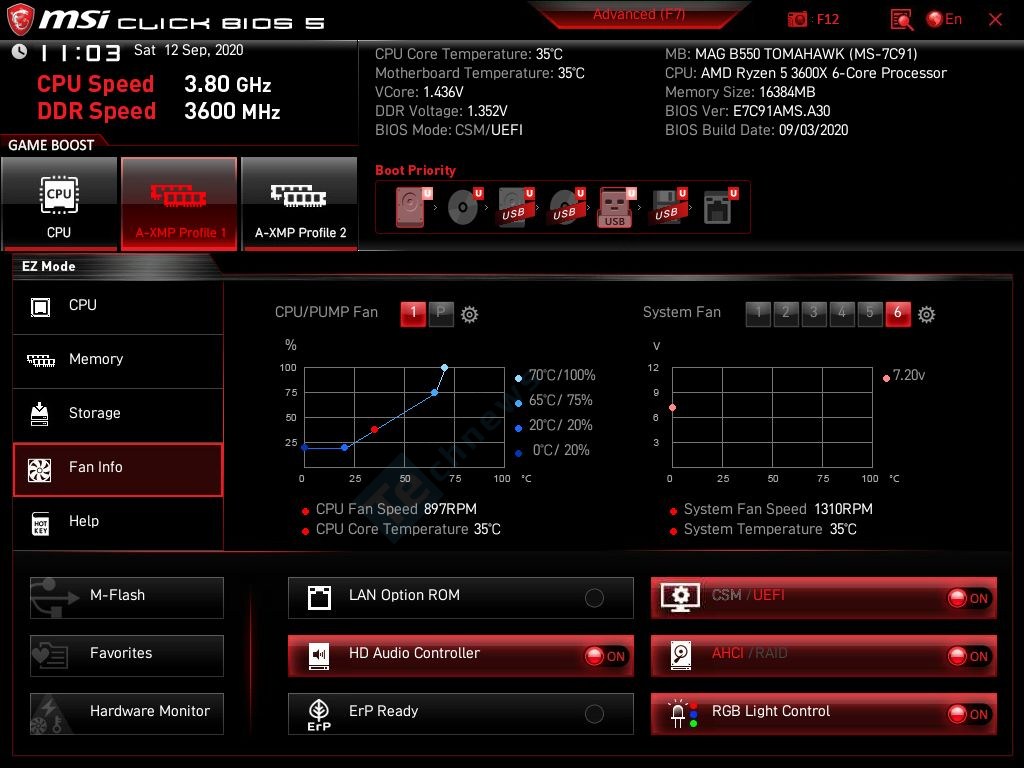Select CPU fan 1 button
This screenshot has height=768, width=1024.
coord(413,313)
